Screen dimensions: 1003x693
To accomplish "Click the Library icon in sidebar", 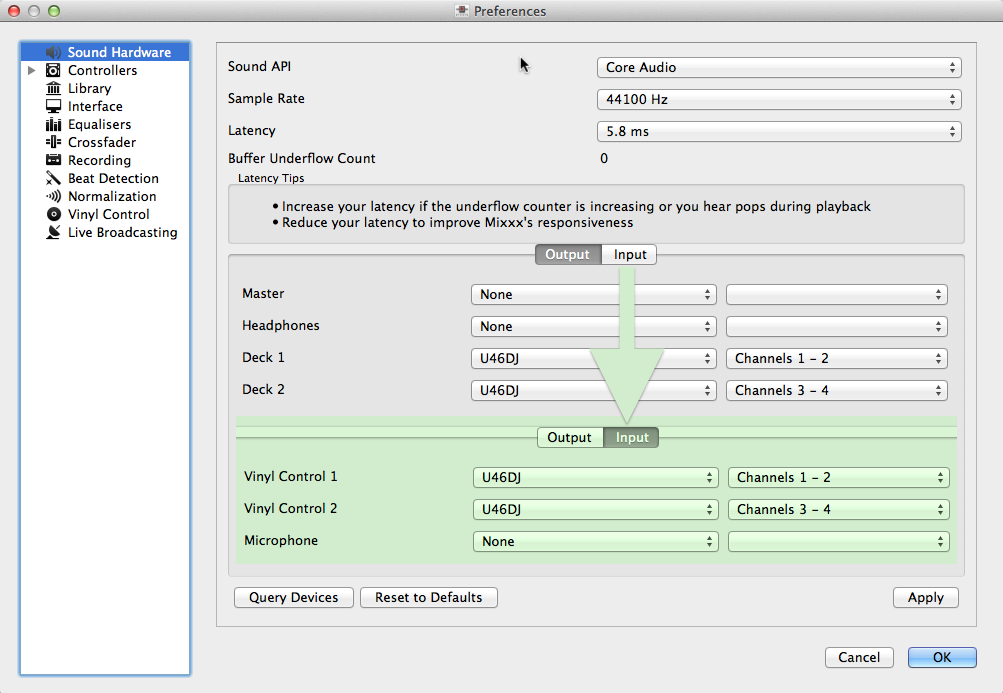I will point(54,89).
